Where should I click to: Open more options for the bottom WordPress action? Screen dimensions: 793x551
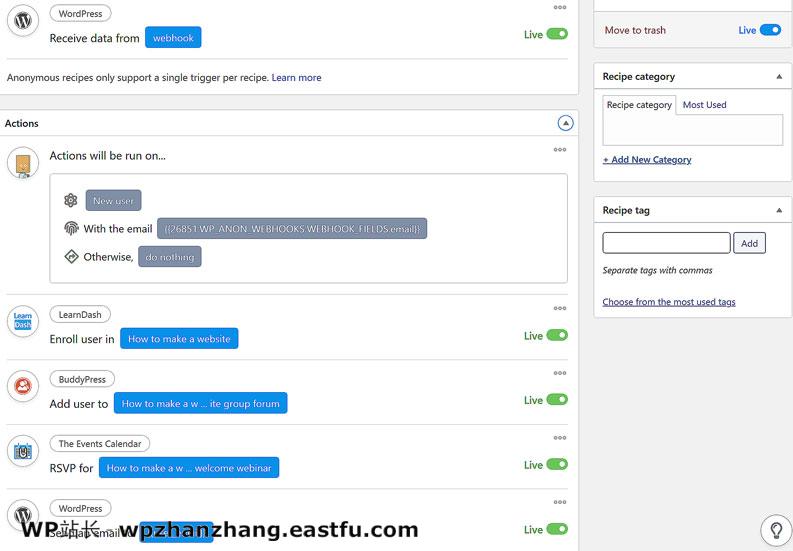[560, 502]
